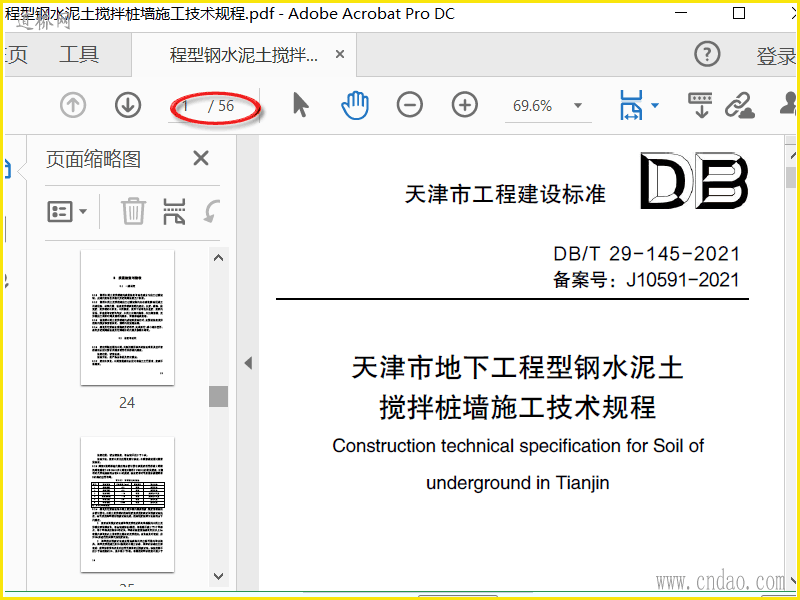The image size is (800, 600).
Task: Click the thumbnail scrollbar down arrow
Action: tap(218, 577)
